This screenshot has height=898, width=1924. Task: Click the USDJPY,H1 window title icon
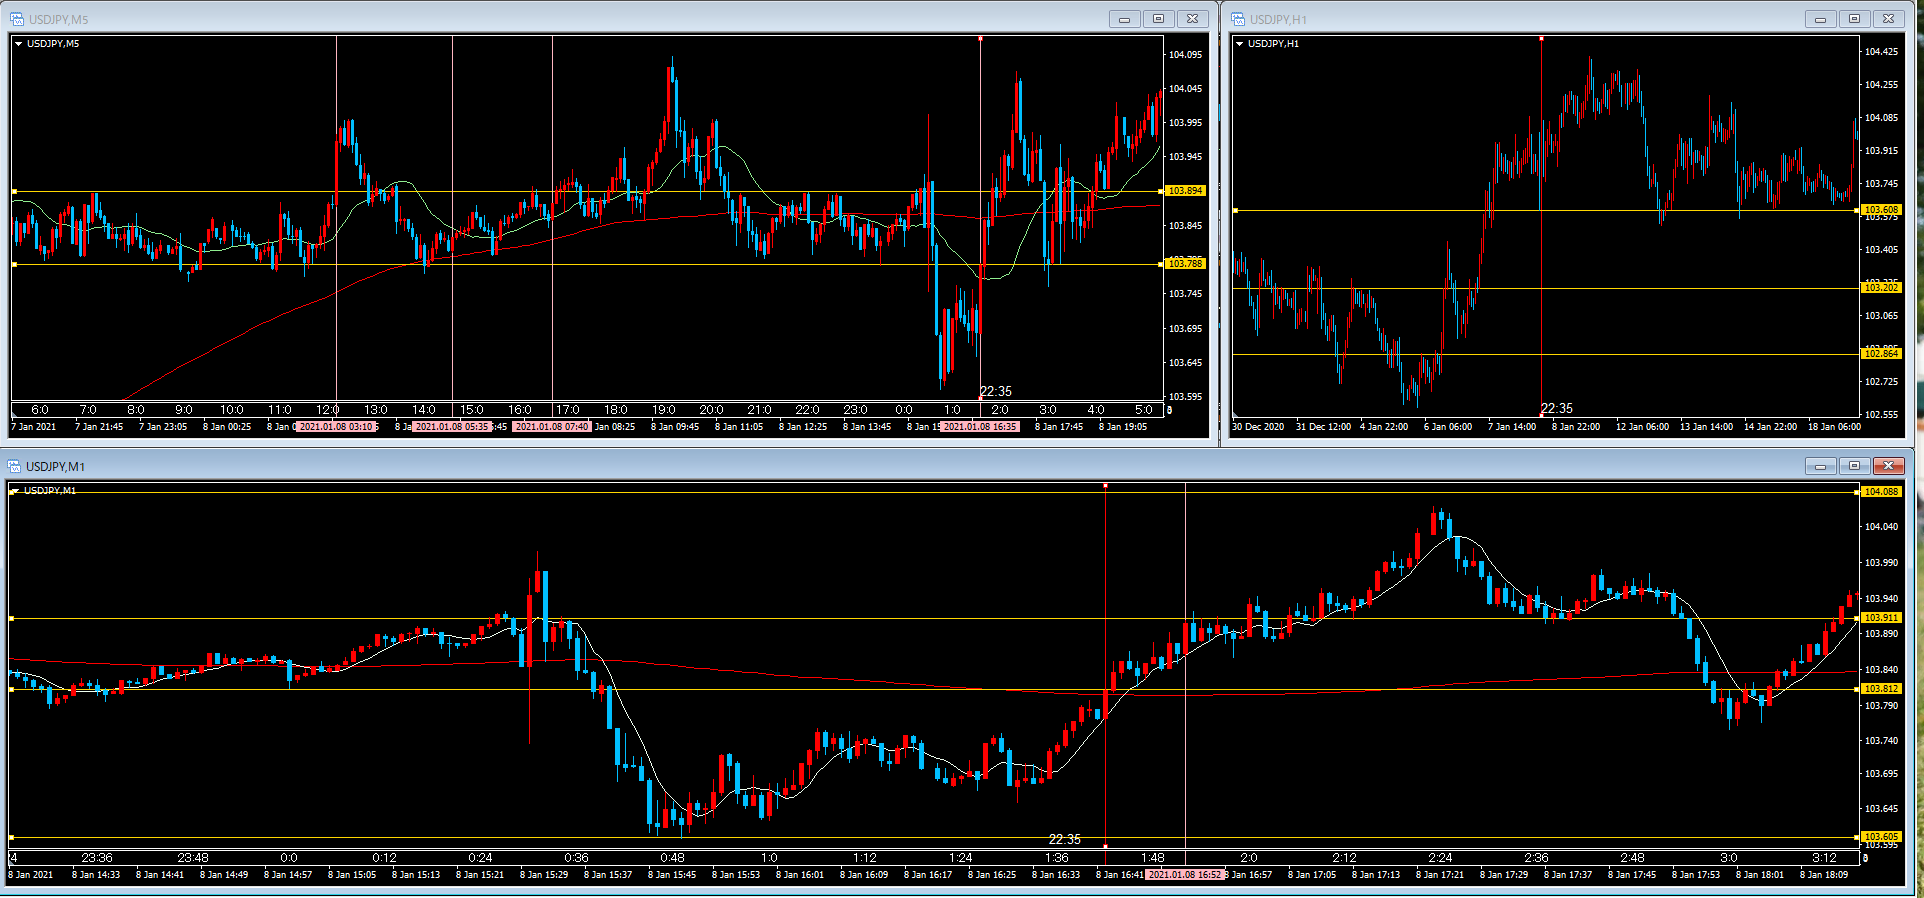click(1238, 19)
